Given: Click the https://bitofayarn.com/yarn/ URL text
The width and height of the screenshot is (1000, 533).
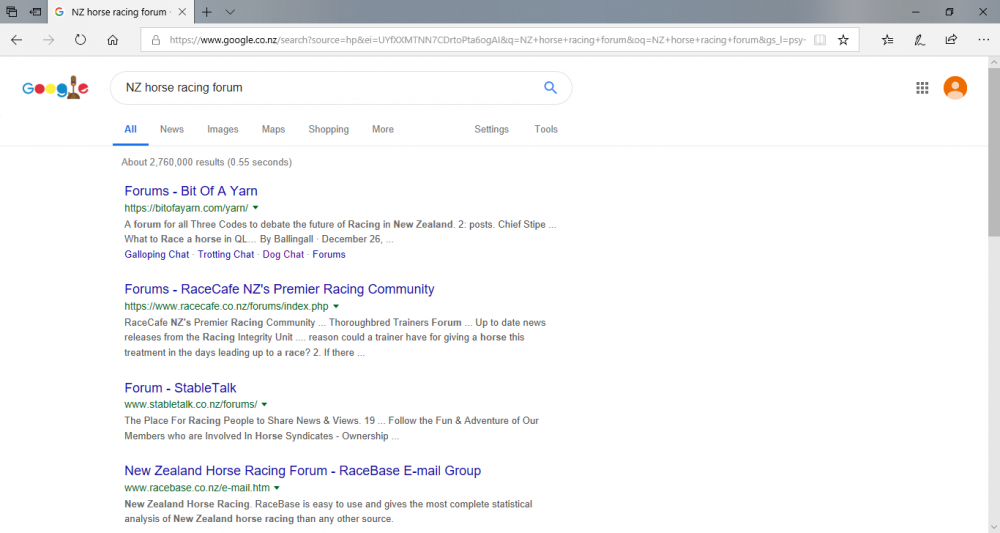Looking at the screenshot, I should tap(186, 208).
